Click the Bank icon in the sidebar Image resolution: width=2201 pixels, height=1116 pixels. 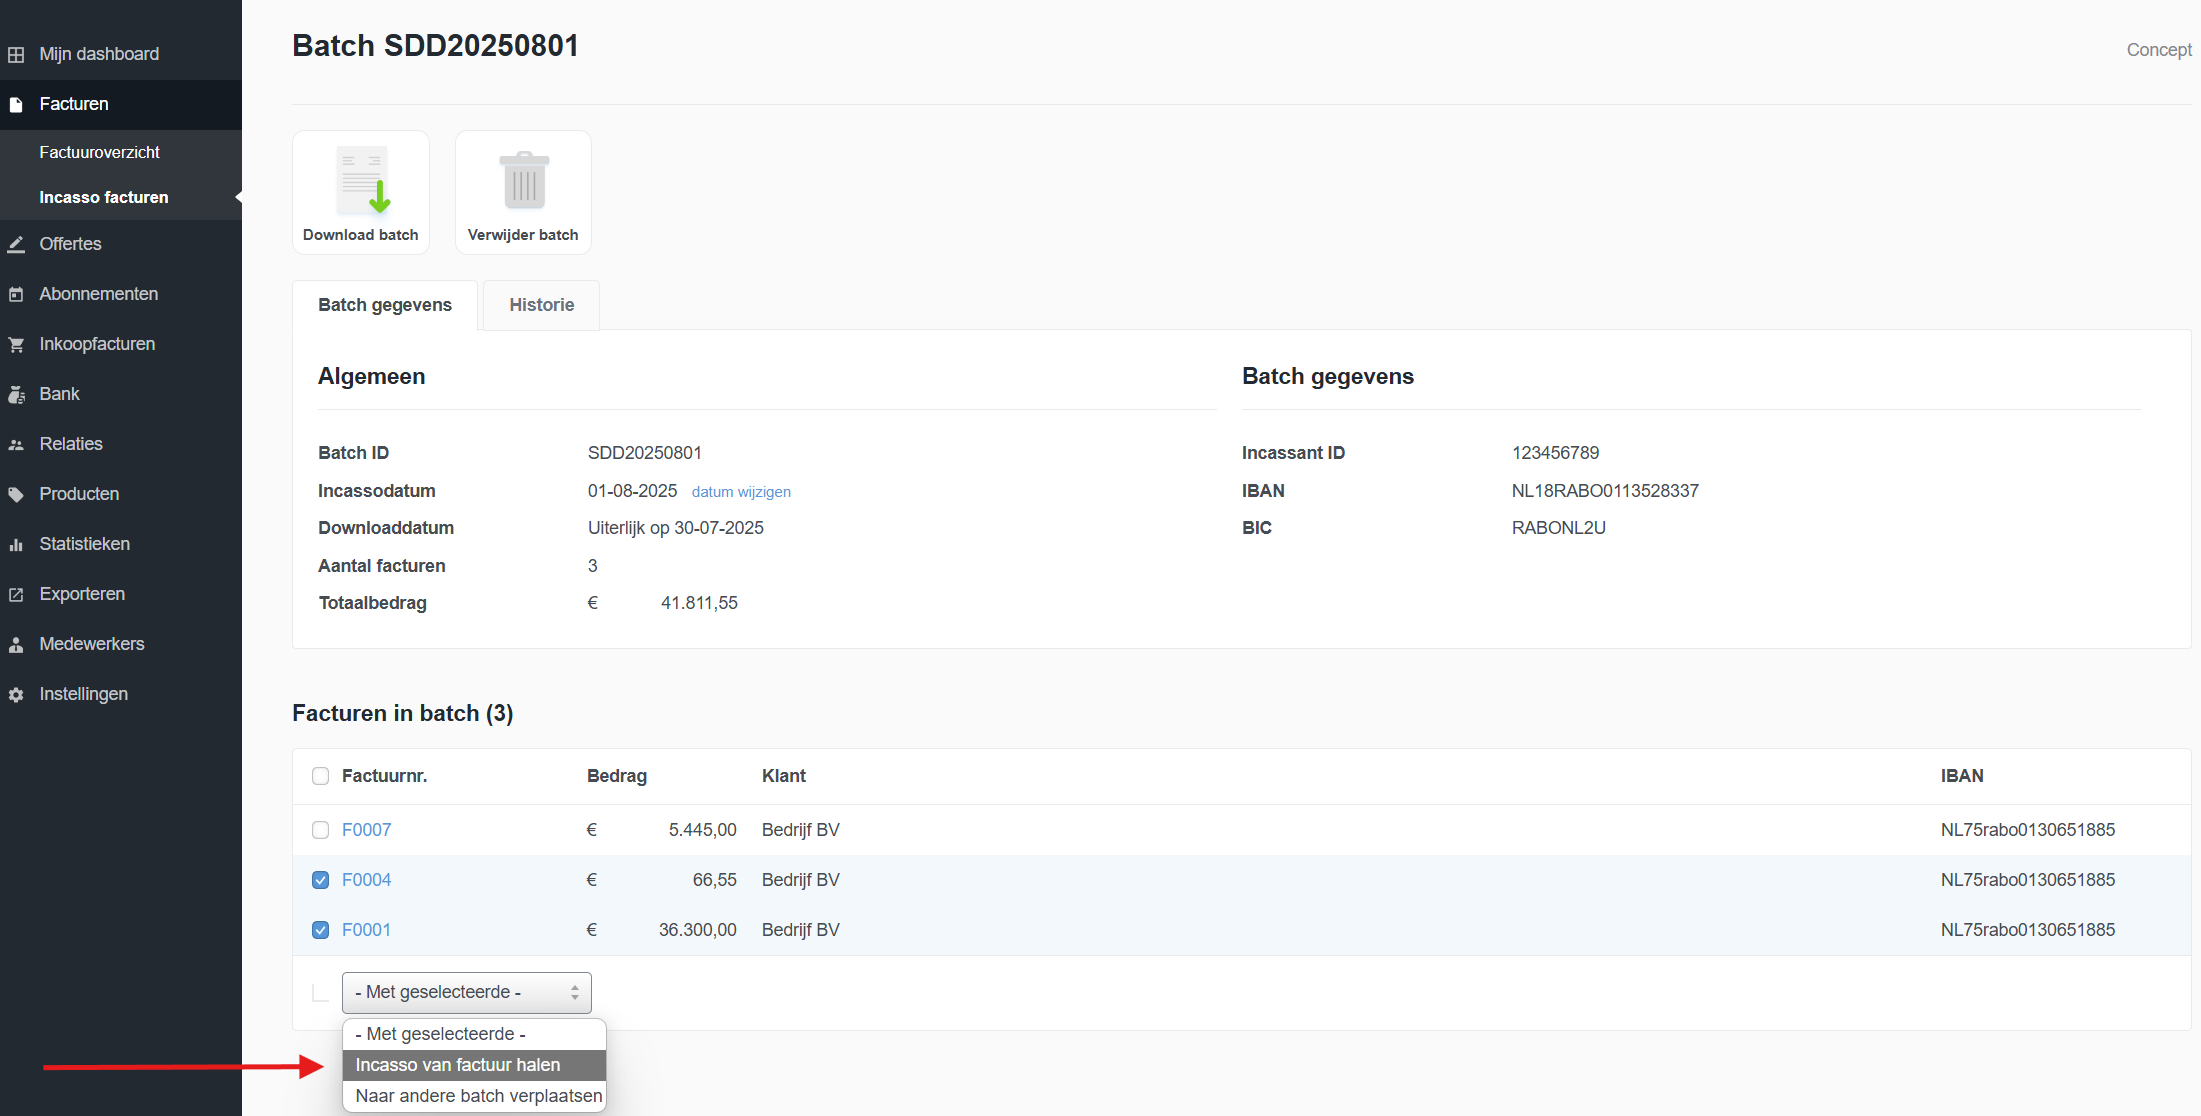16,394
